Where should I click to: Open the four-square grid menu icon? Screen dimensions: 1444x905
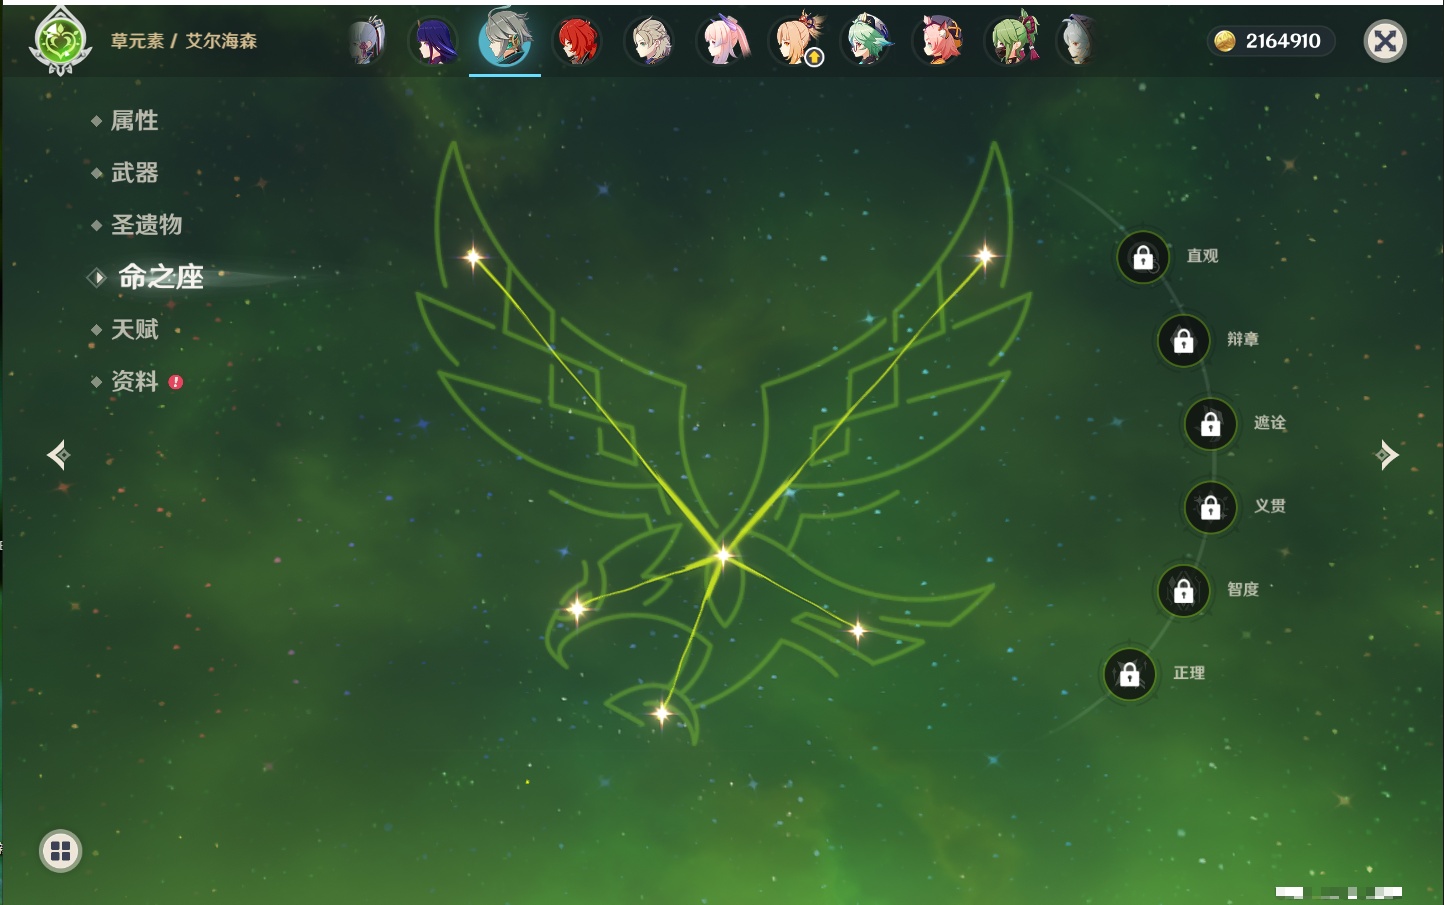[60, 851]
